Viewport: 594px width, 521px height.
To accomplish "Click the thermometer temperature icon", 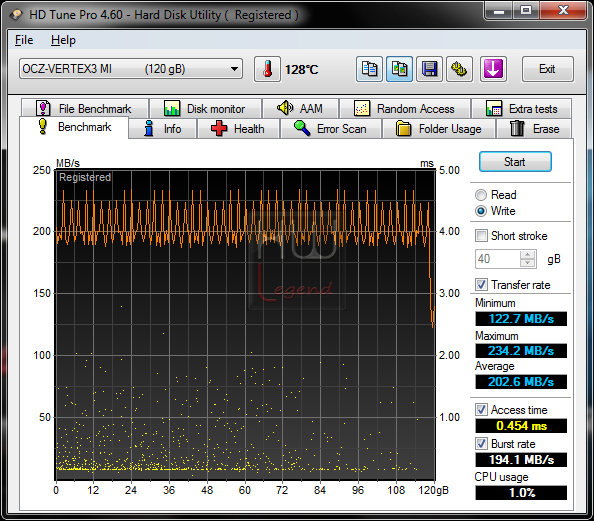I will pos(267,69).
